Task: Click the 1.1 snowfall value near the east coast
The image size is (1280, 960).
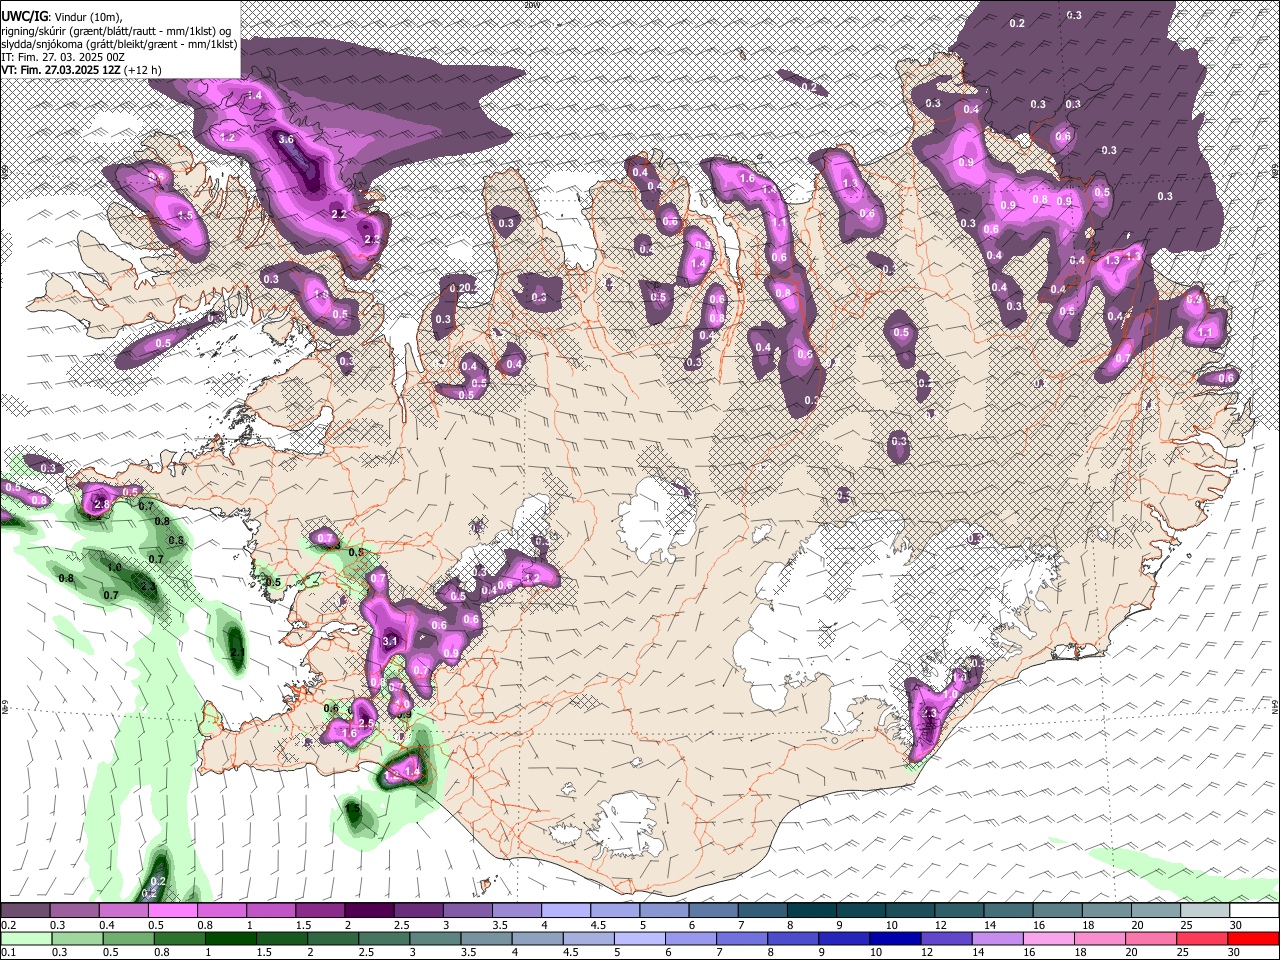Action: click(1205, 332)
